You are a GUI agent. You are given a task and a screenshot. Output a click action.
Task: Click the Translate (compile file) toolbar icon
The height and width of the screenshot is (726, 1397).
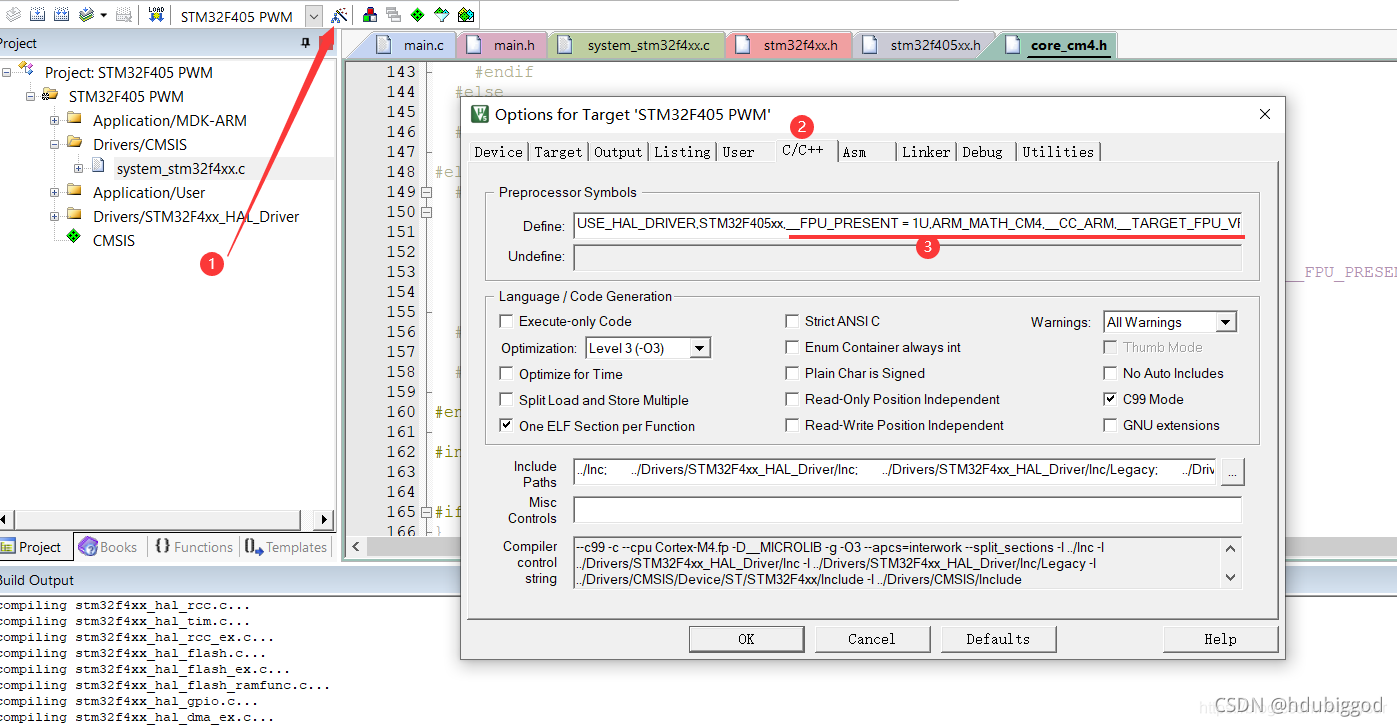click(11, 15)
